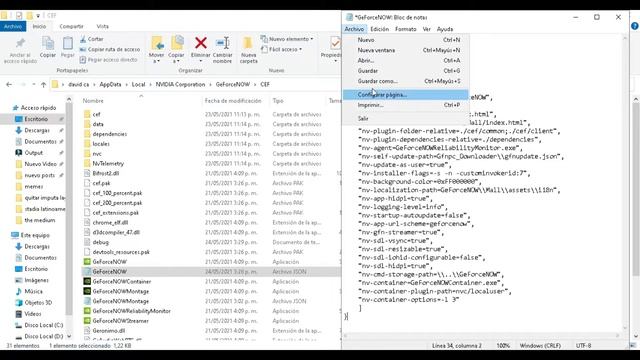640x360 pixels.
Task: Open Fácil acceso dropdown
Action: pos(283,49)
